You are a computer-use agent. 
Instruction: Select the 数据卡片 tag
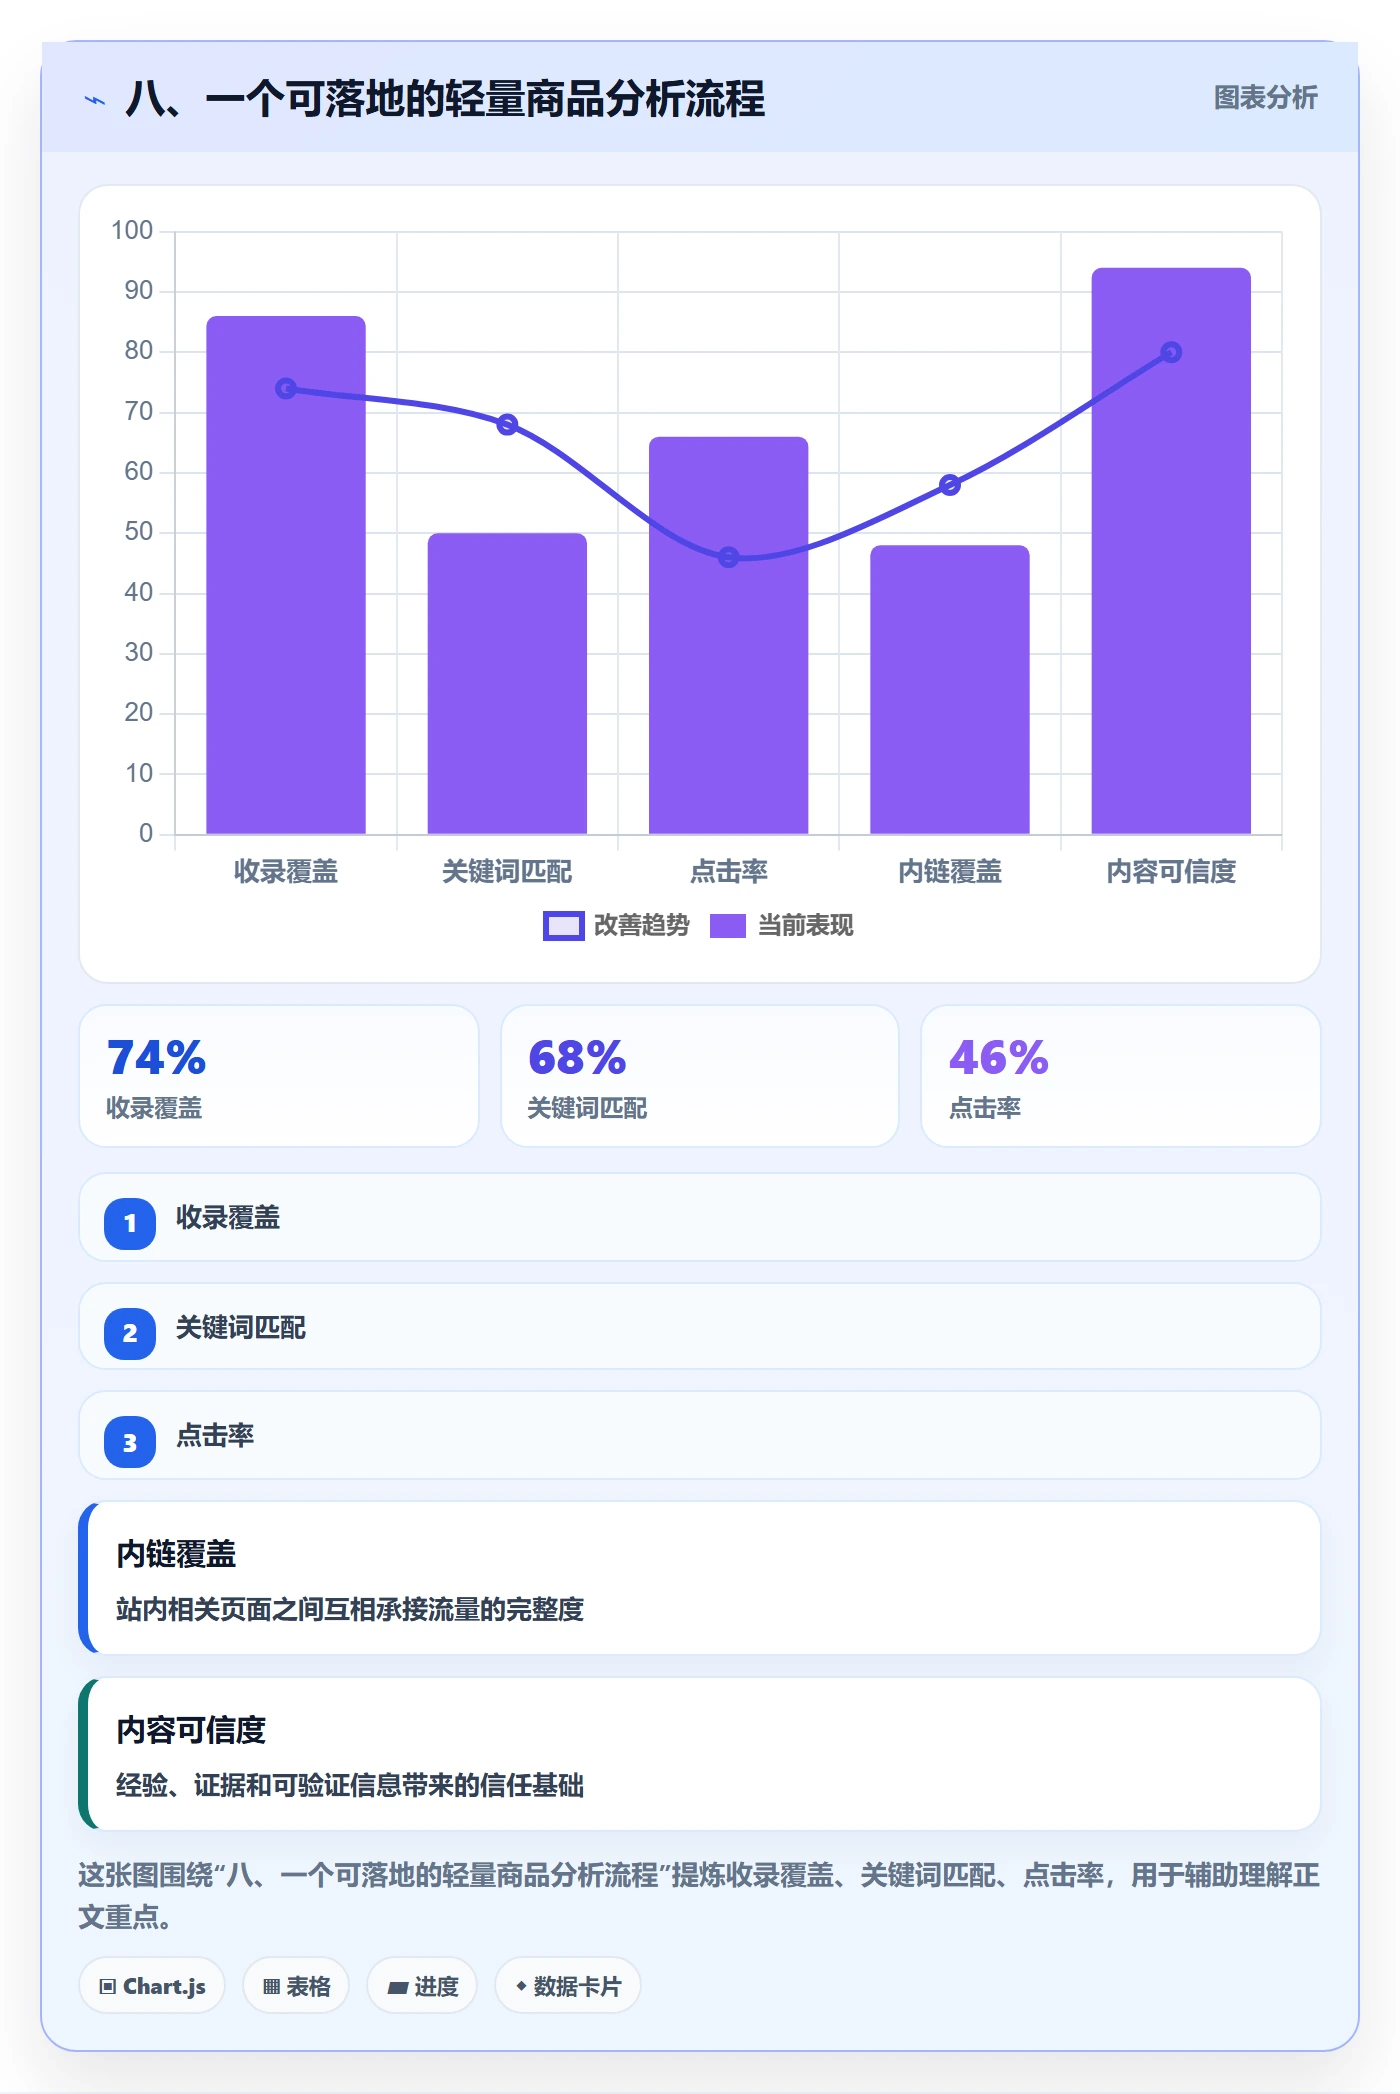(568, 1986)
